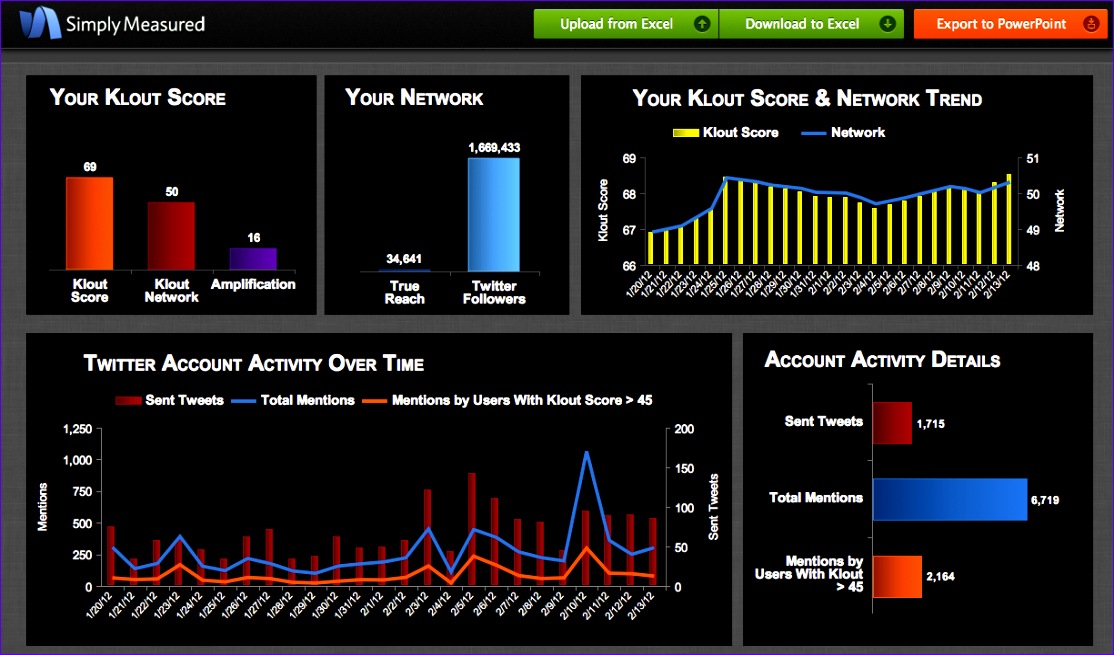Screen dimensions: 1114x655
Task: Click the blue Network legend line icon
Action: point(815,132)
